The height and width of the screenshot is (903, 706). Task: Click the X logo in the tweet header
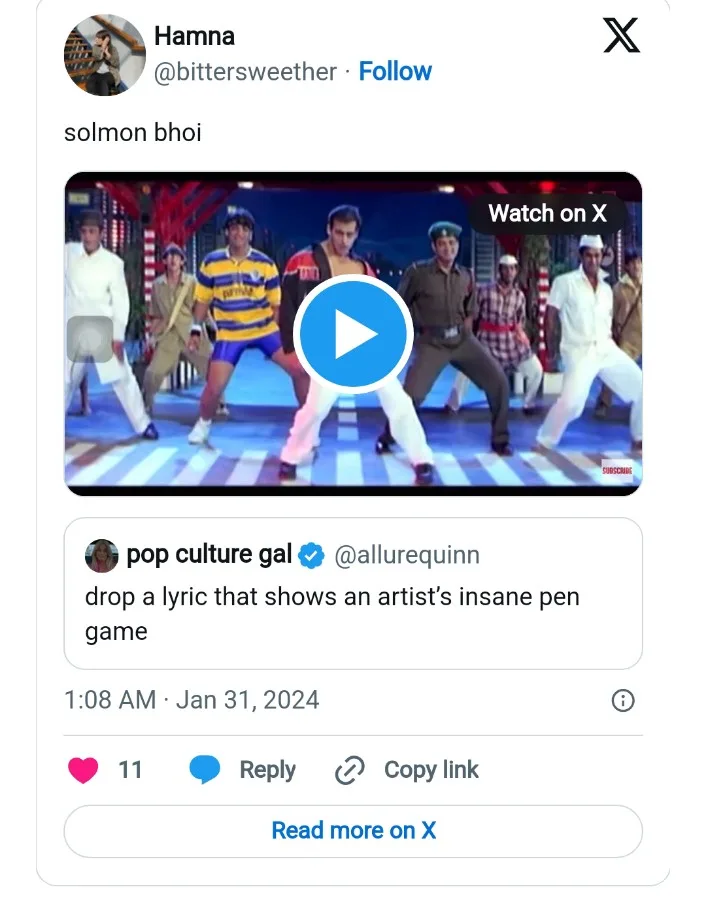(621, 37)
